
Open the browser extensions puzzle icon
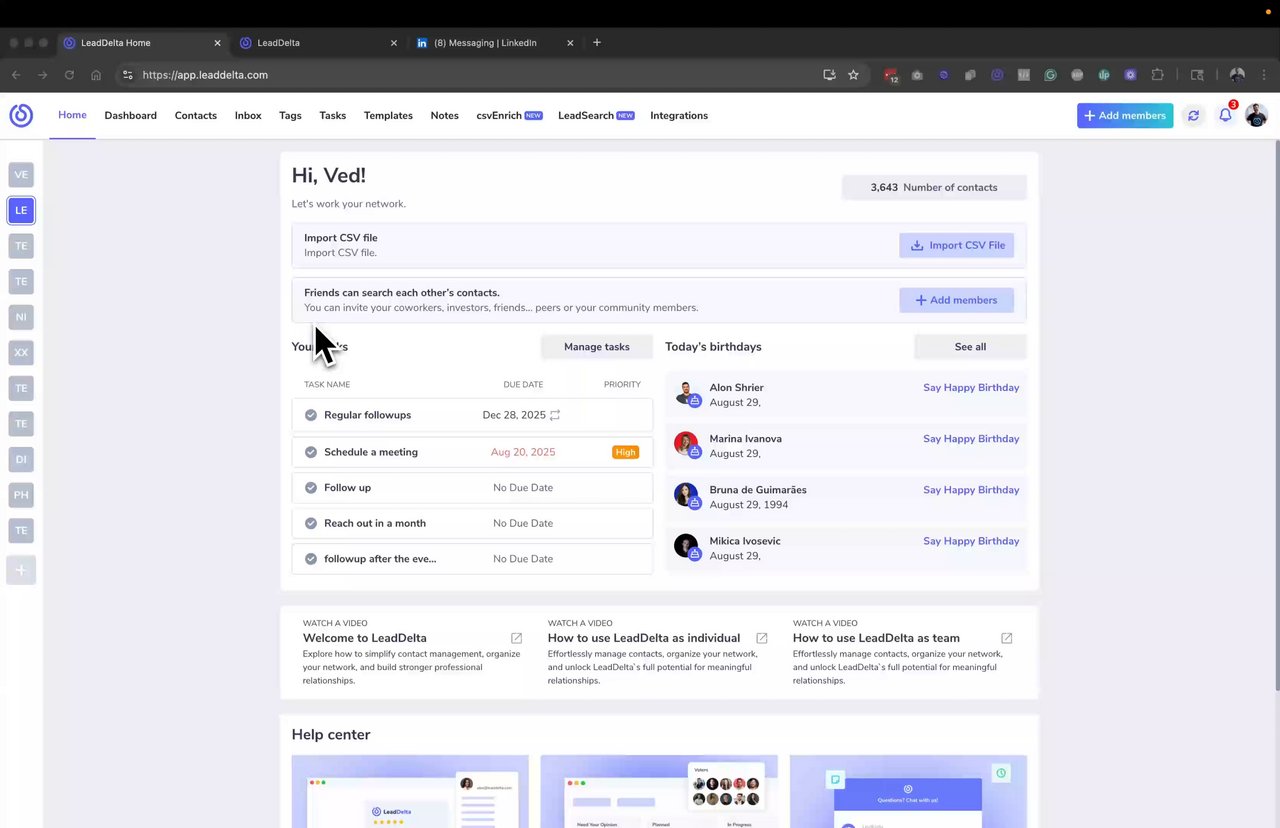pyautogui.click(x=1158, y=75)
